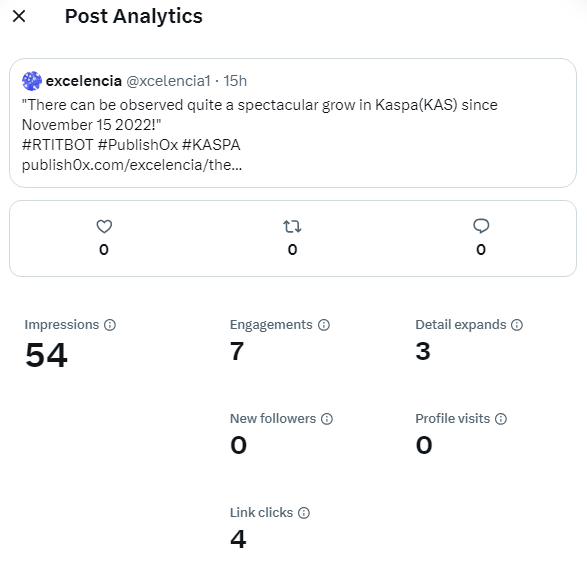Click the reply speech bubble icon
Screen dimensions: 587x564
pyautogui.click(x=481, y=226)
